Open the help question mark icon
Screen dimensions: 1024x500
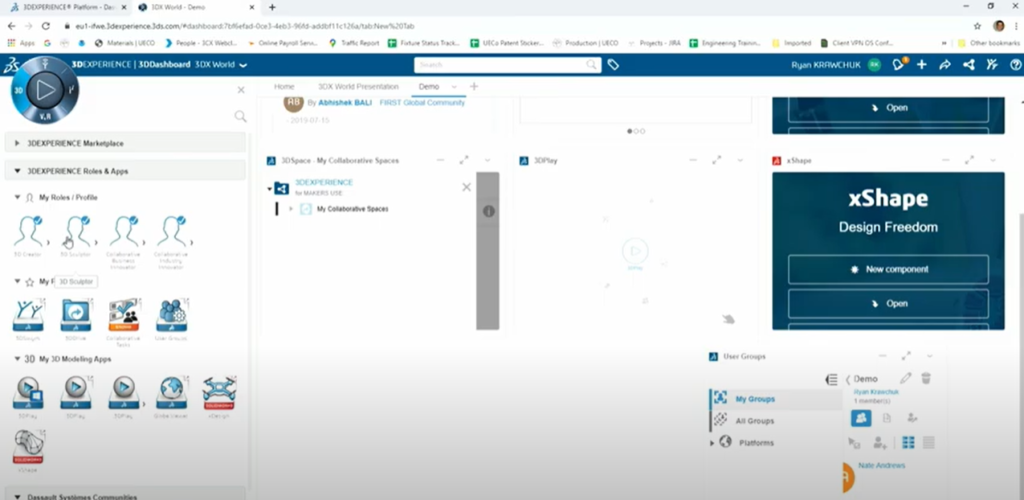(1016, 65)
